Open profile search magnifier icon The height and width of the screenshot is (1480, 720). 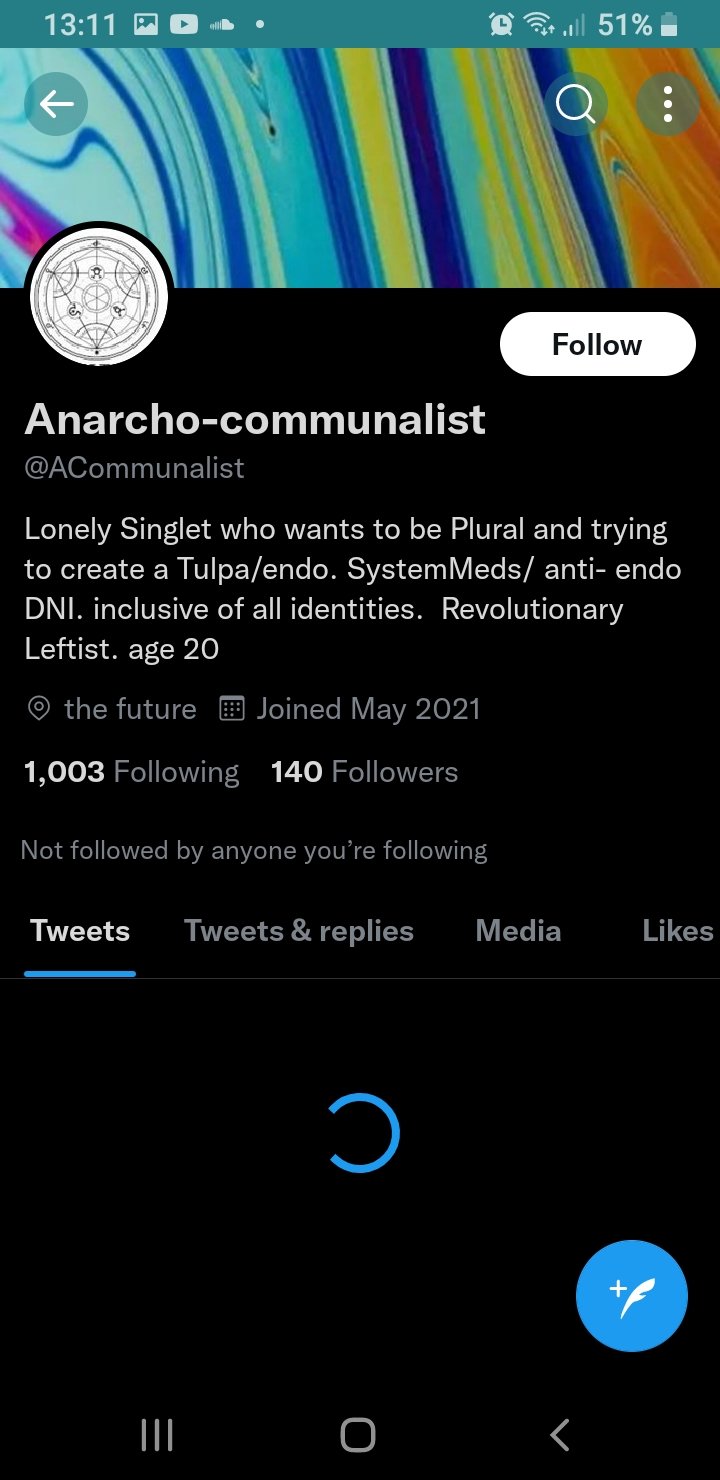[x=575, y=103]
